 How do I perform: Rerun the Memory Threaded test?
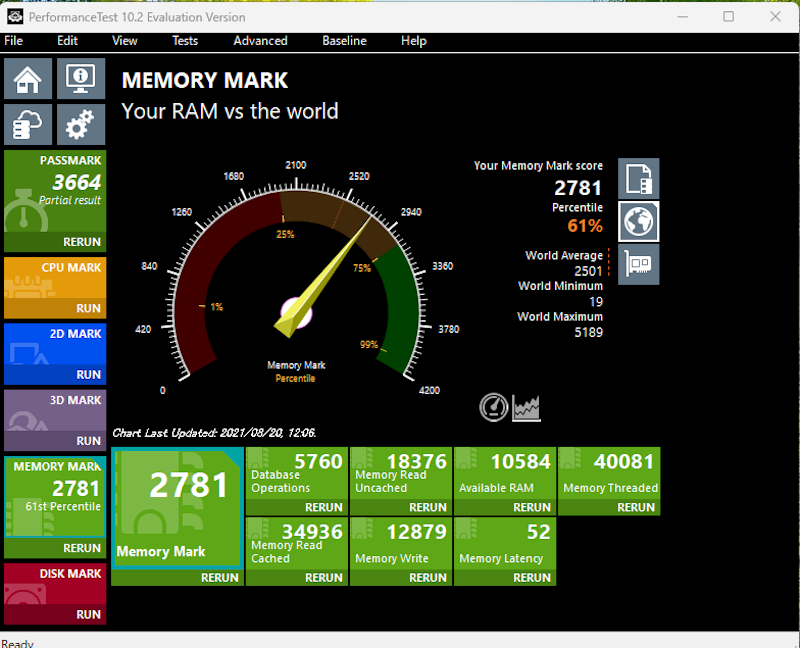pyautogui.click(x=609, y=507)
